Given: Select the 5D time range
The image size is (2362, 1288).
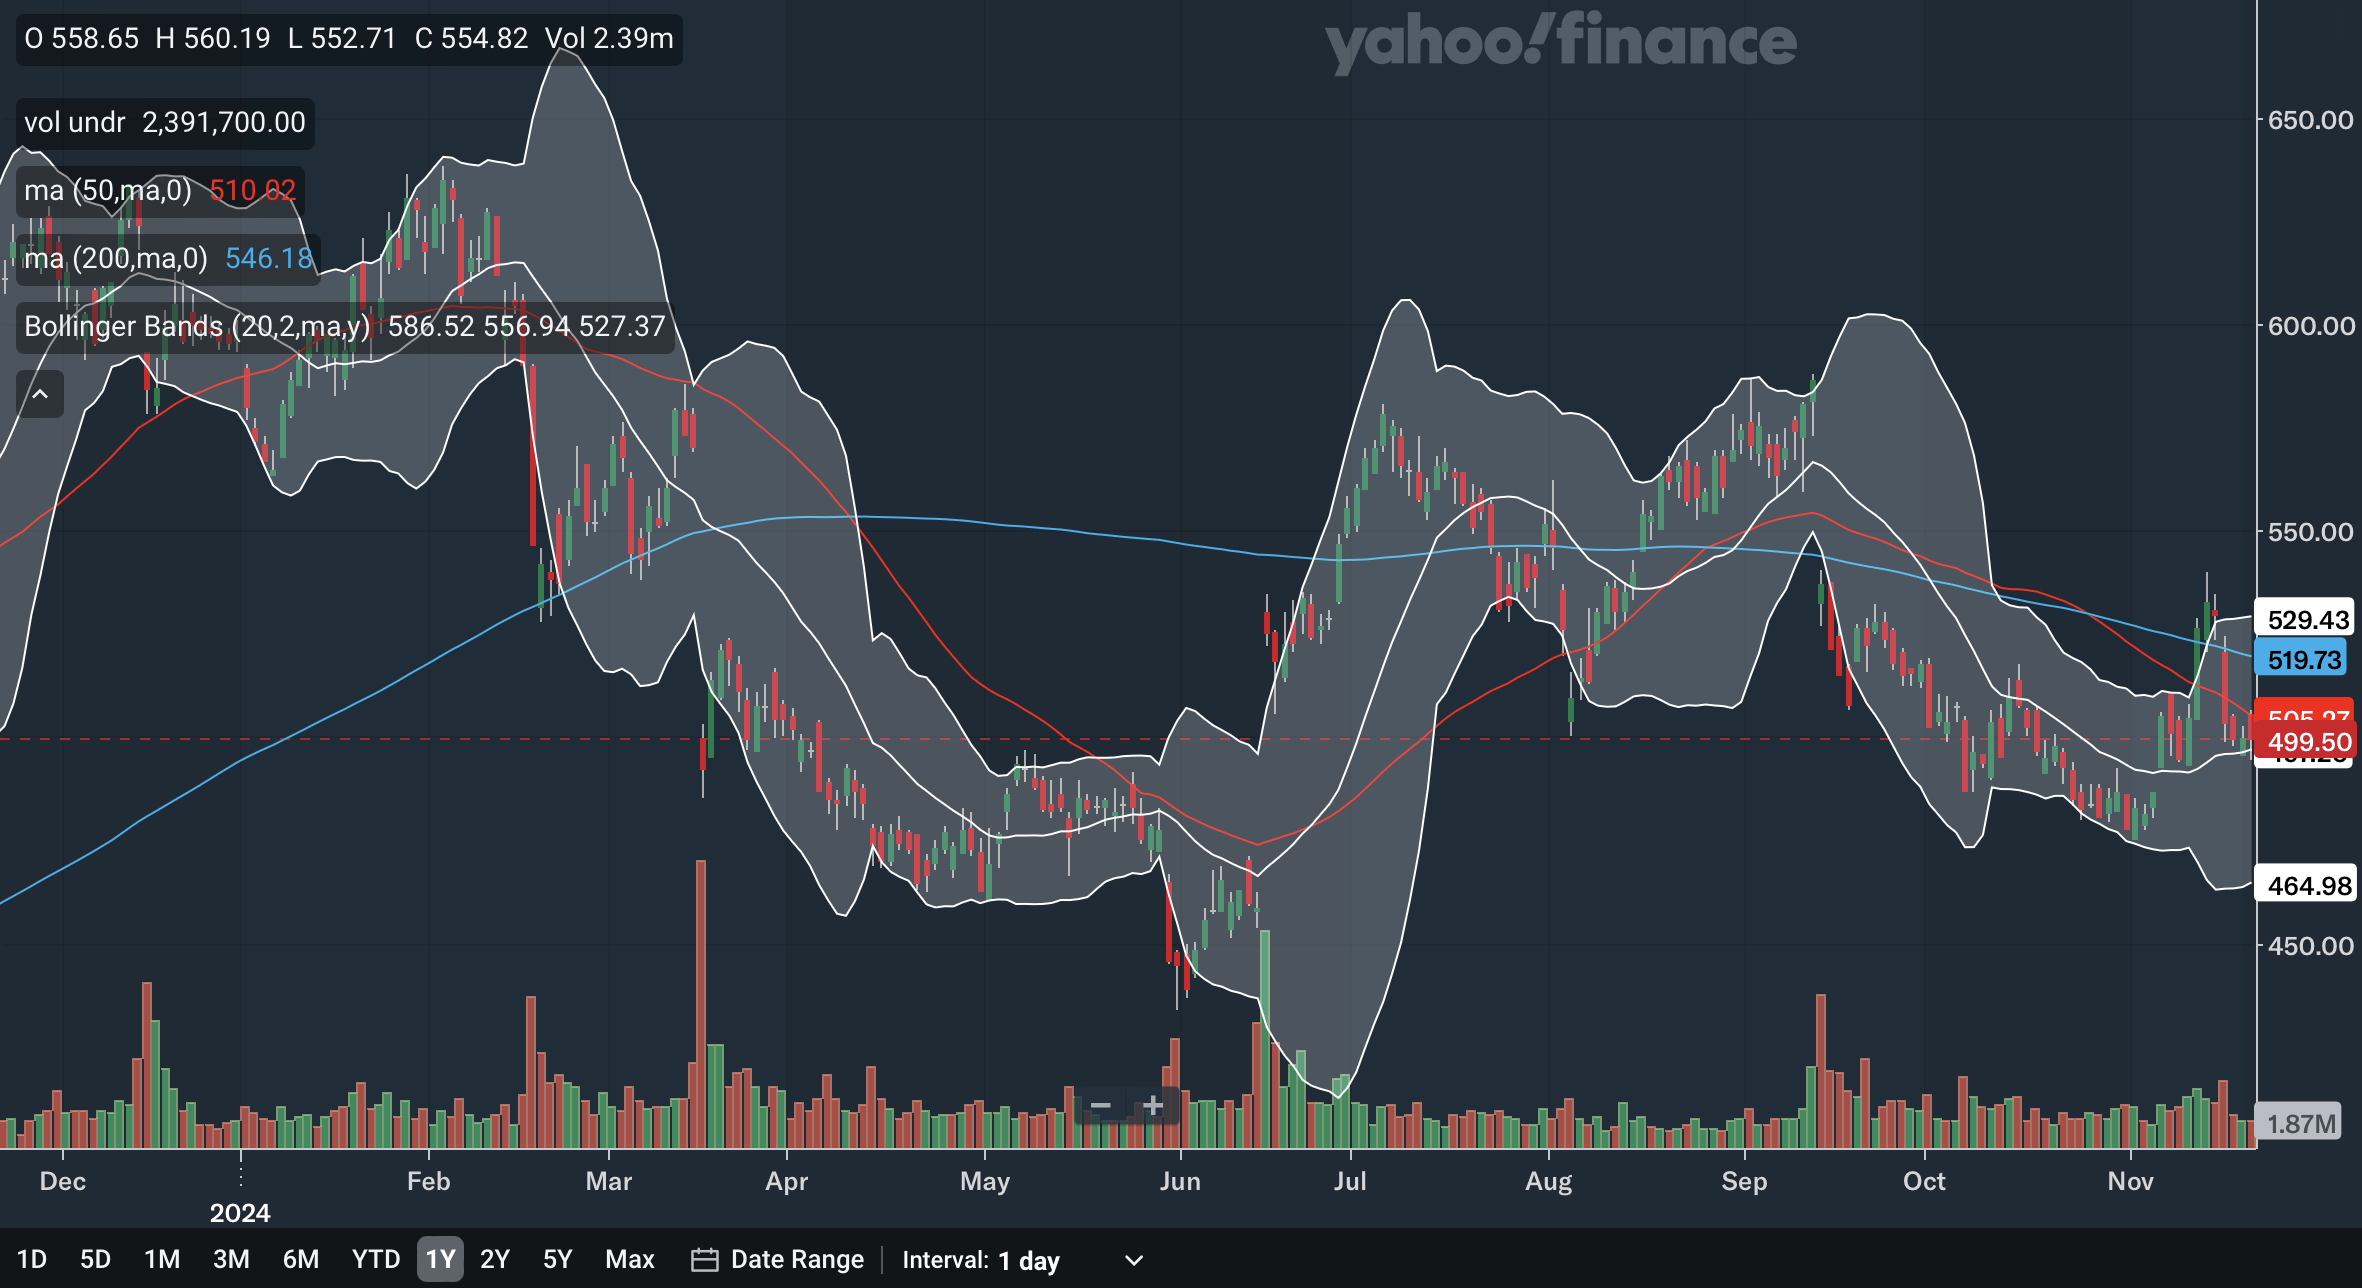Looking at the screenshot, I should (x=95, y=1259).
